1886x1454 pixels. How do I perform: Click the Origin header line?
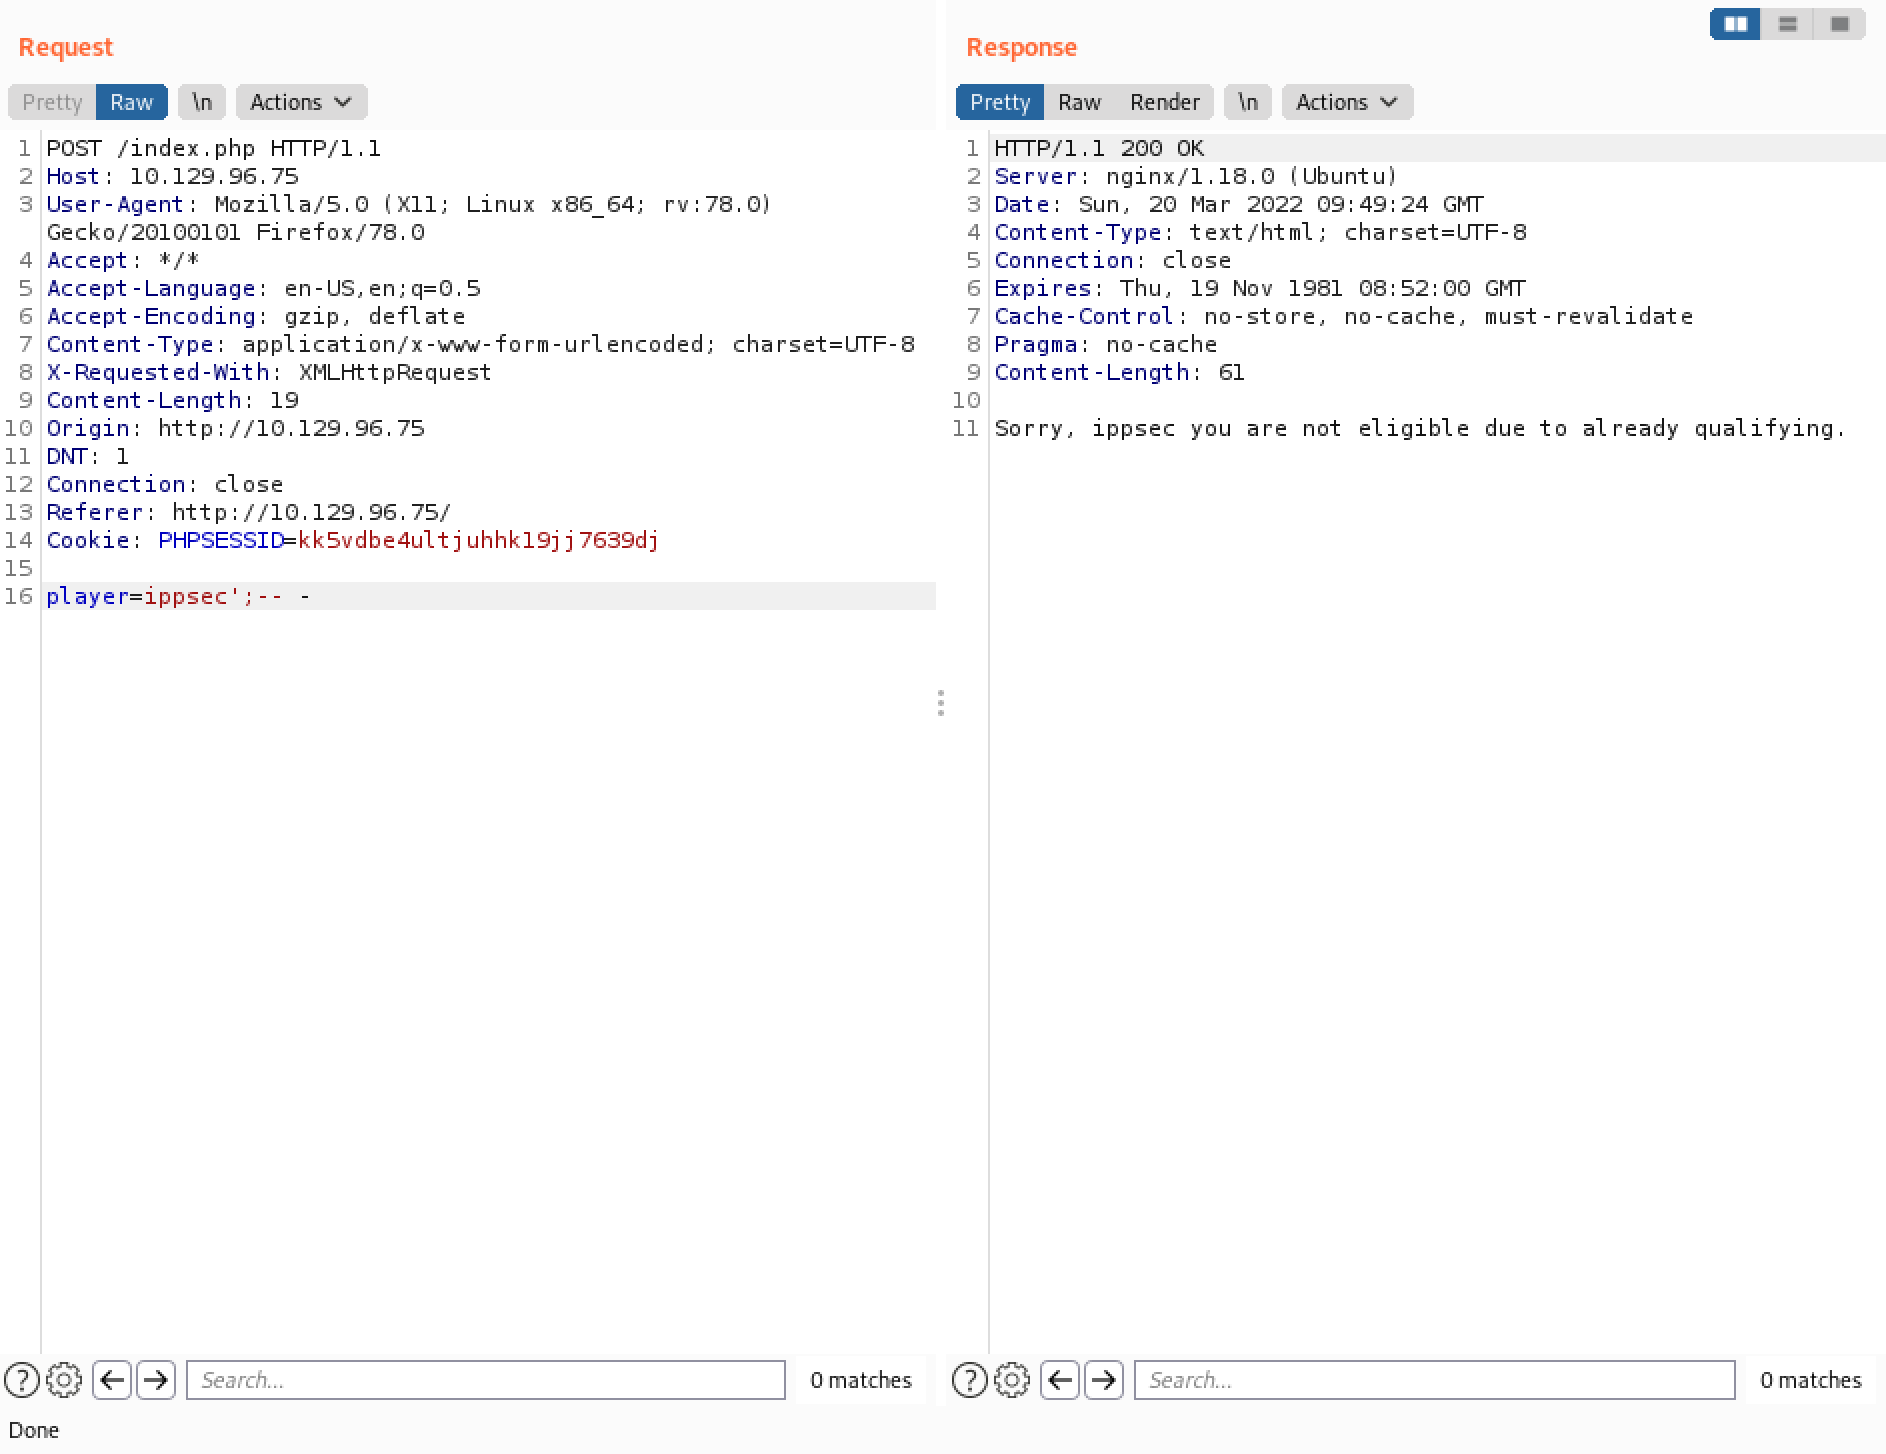point(235,428)
